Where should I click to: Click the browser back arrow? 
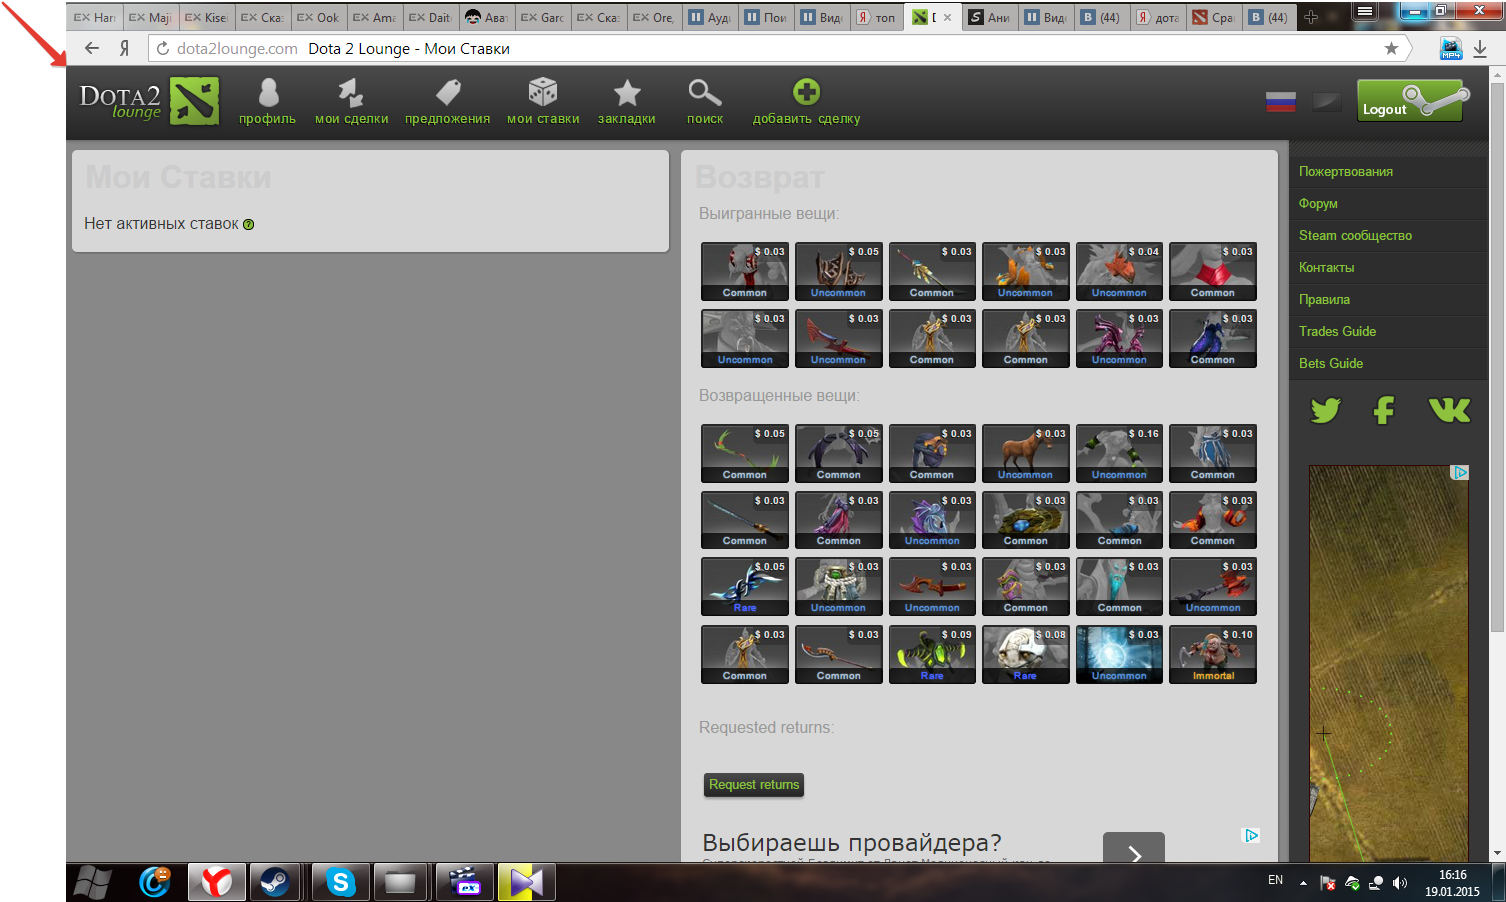[x=92, y=48]
